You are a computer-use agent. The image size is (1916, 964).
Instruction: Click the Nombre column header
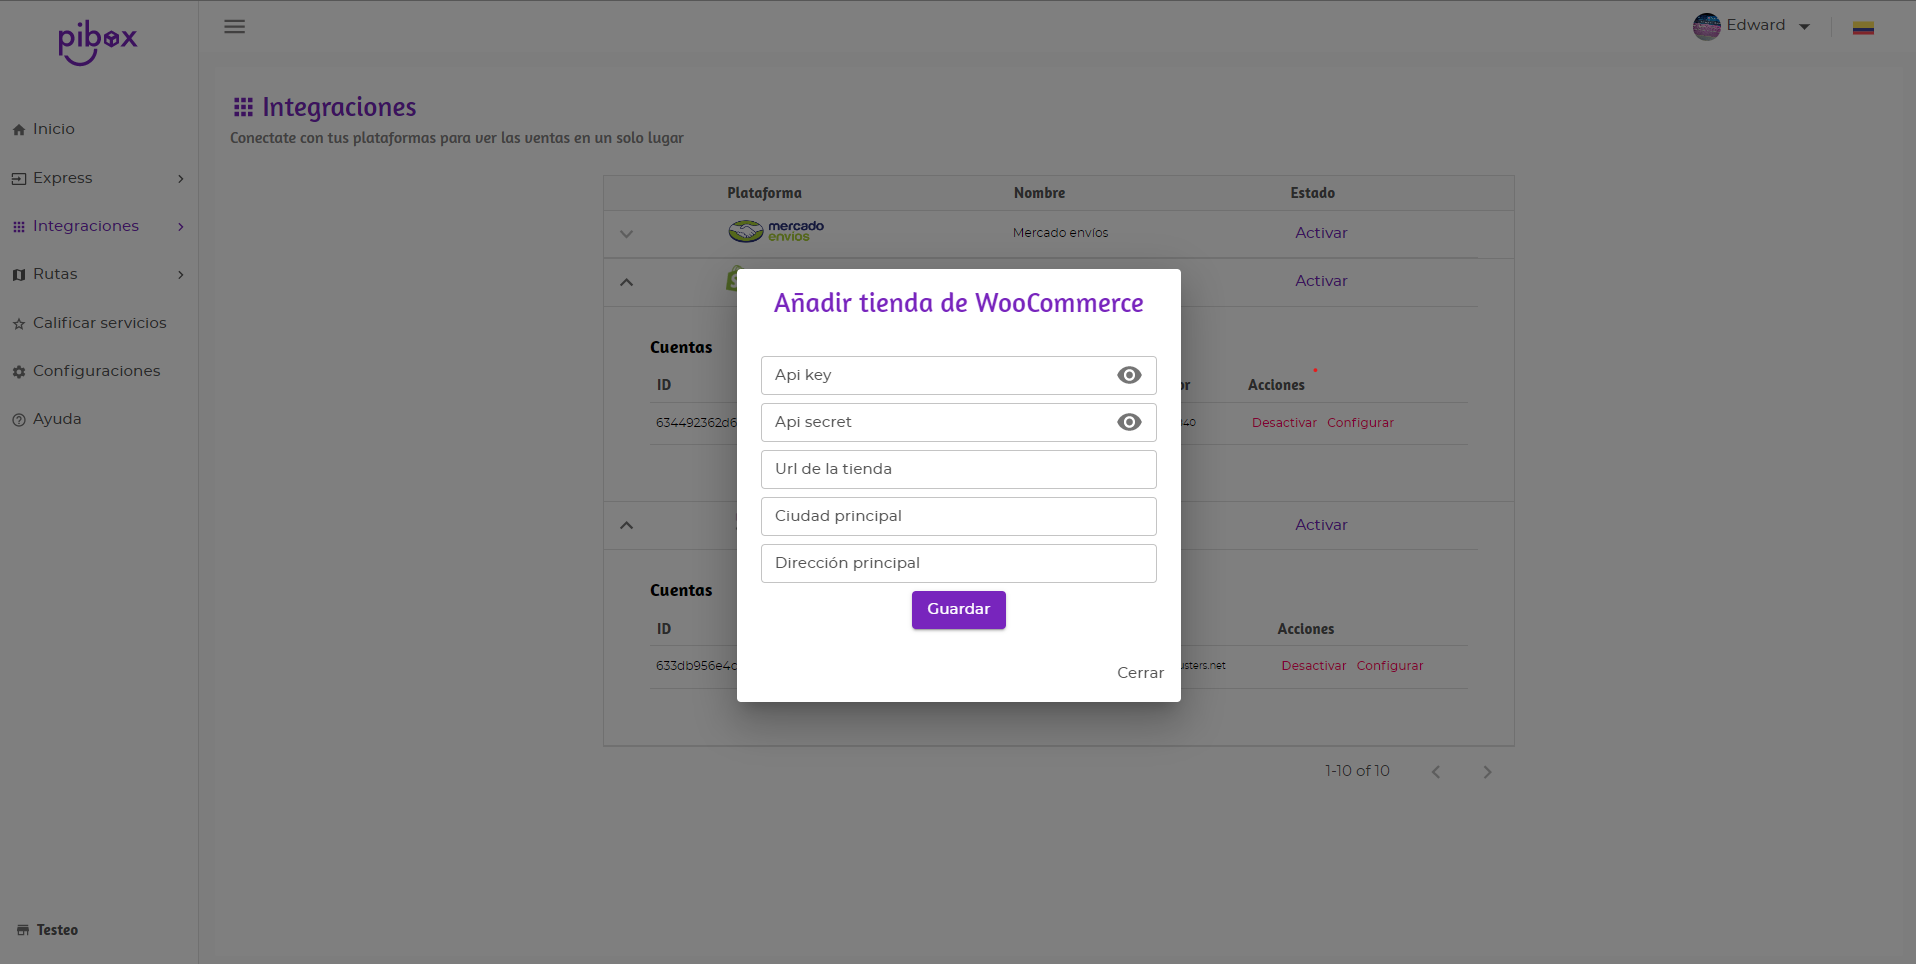coord(1039,193)
